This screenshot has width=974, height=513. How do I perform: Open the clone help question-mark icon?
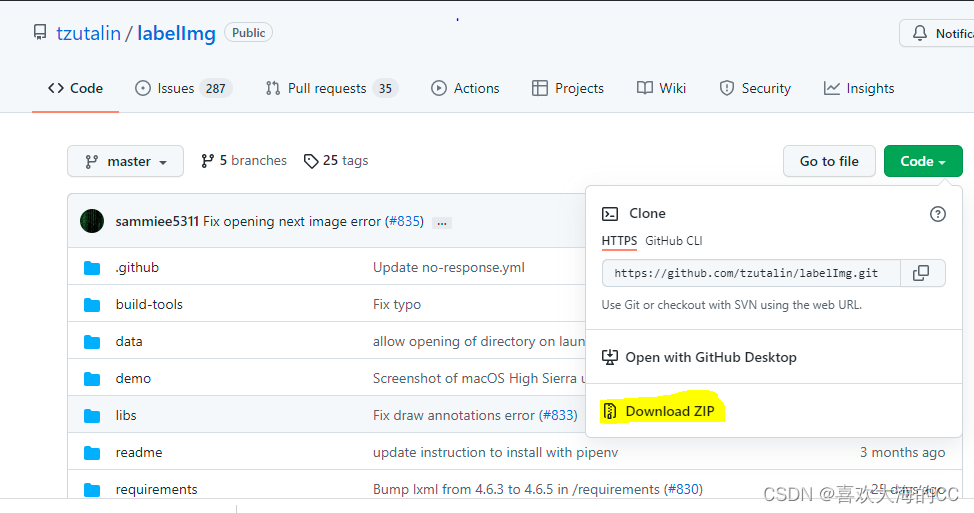(937, 214)
